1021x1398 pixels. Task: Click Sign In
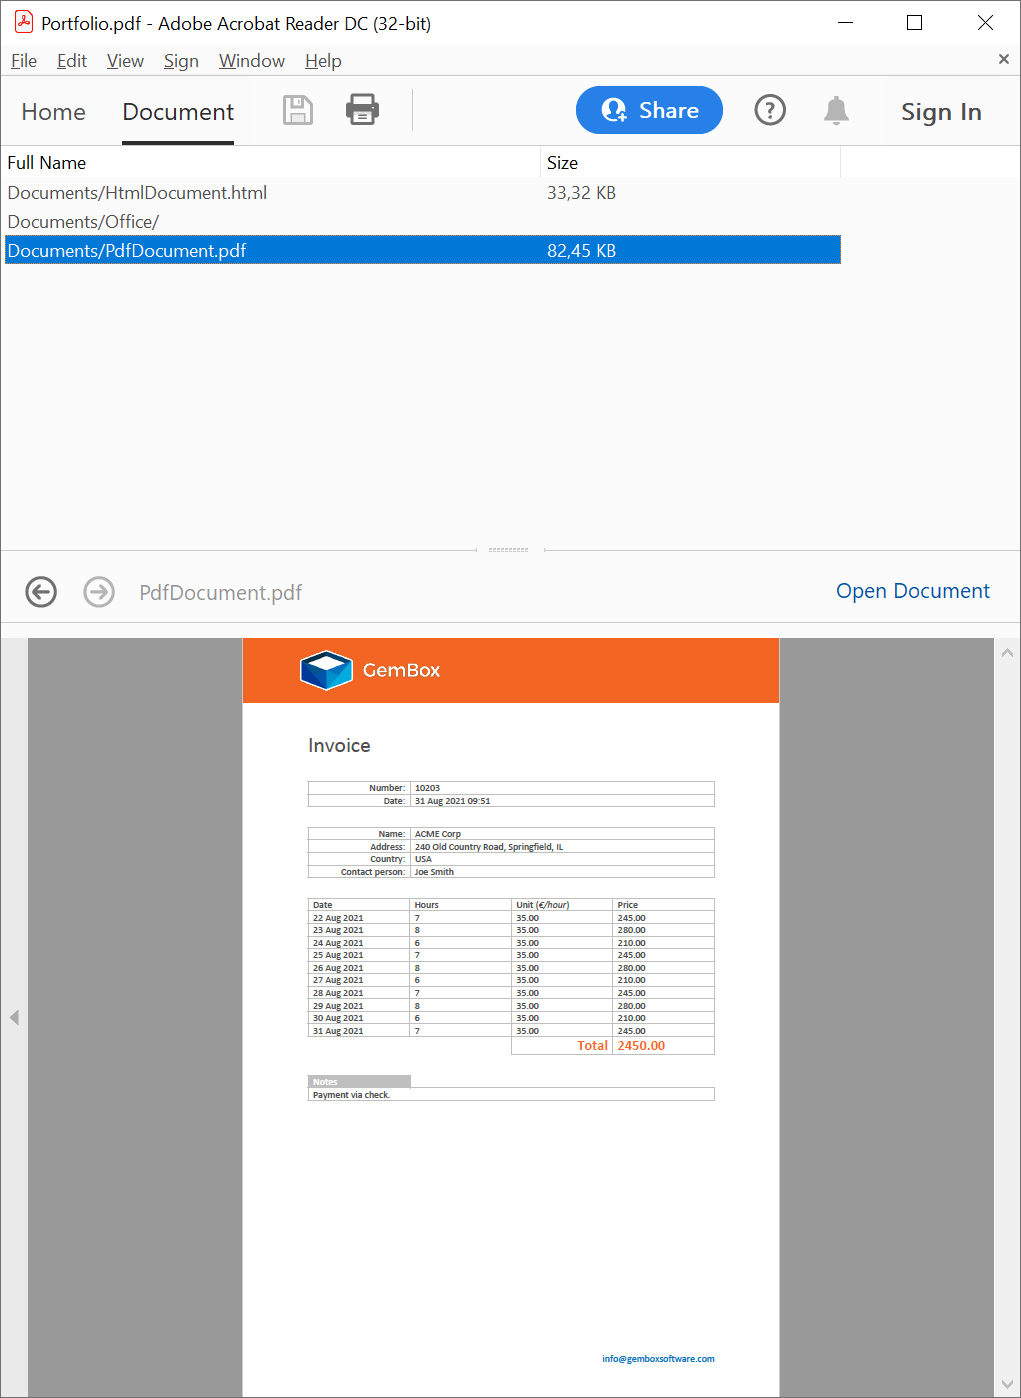(940, 112)
